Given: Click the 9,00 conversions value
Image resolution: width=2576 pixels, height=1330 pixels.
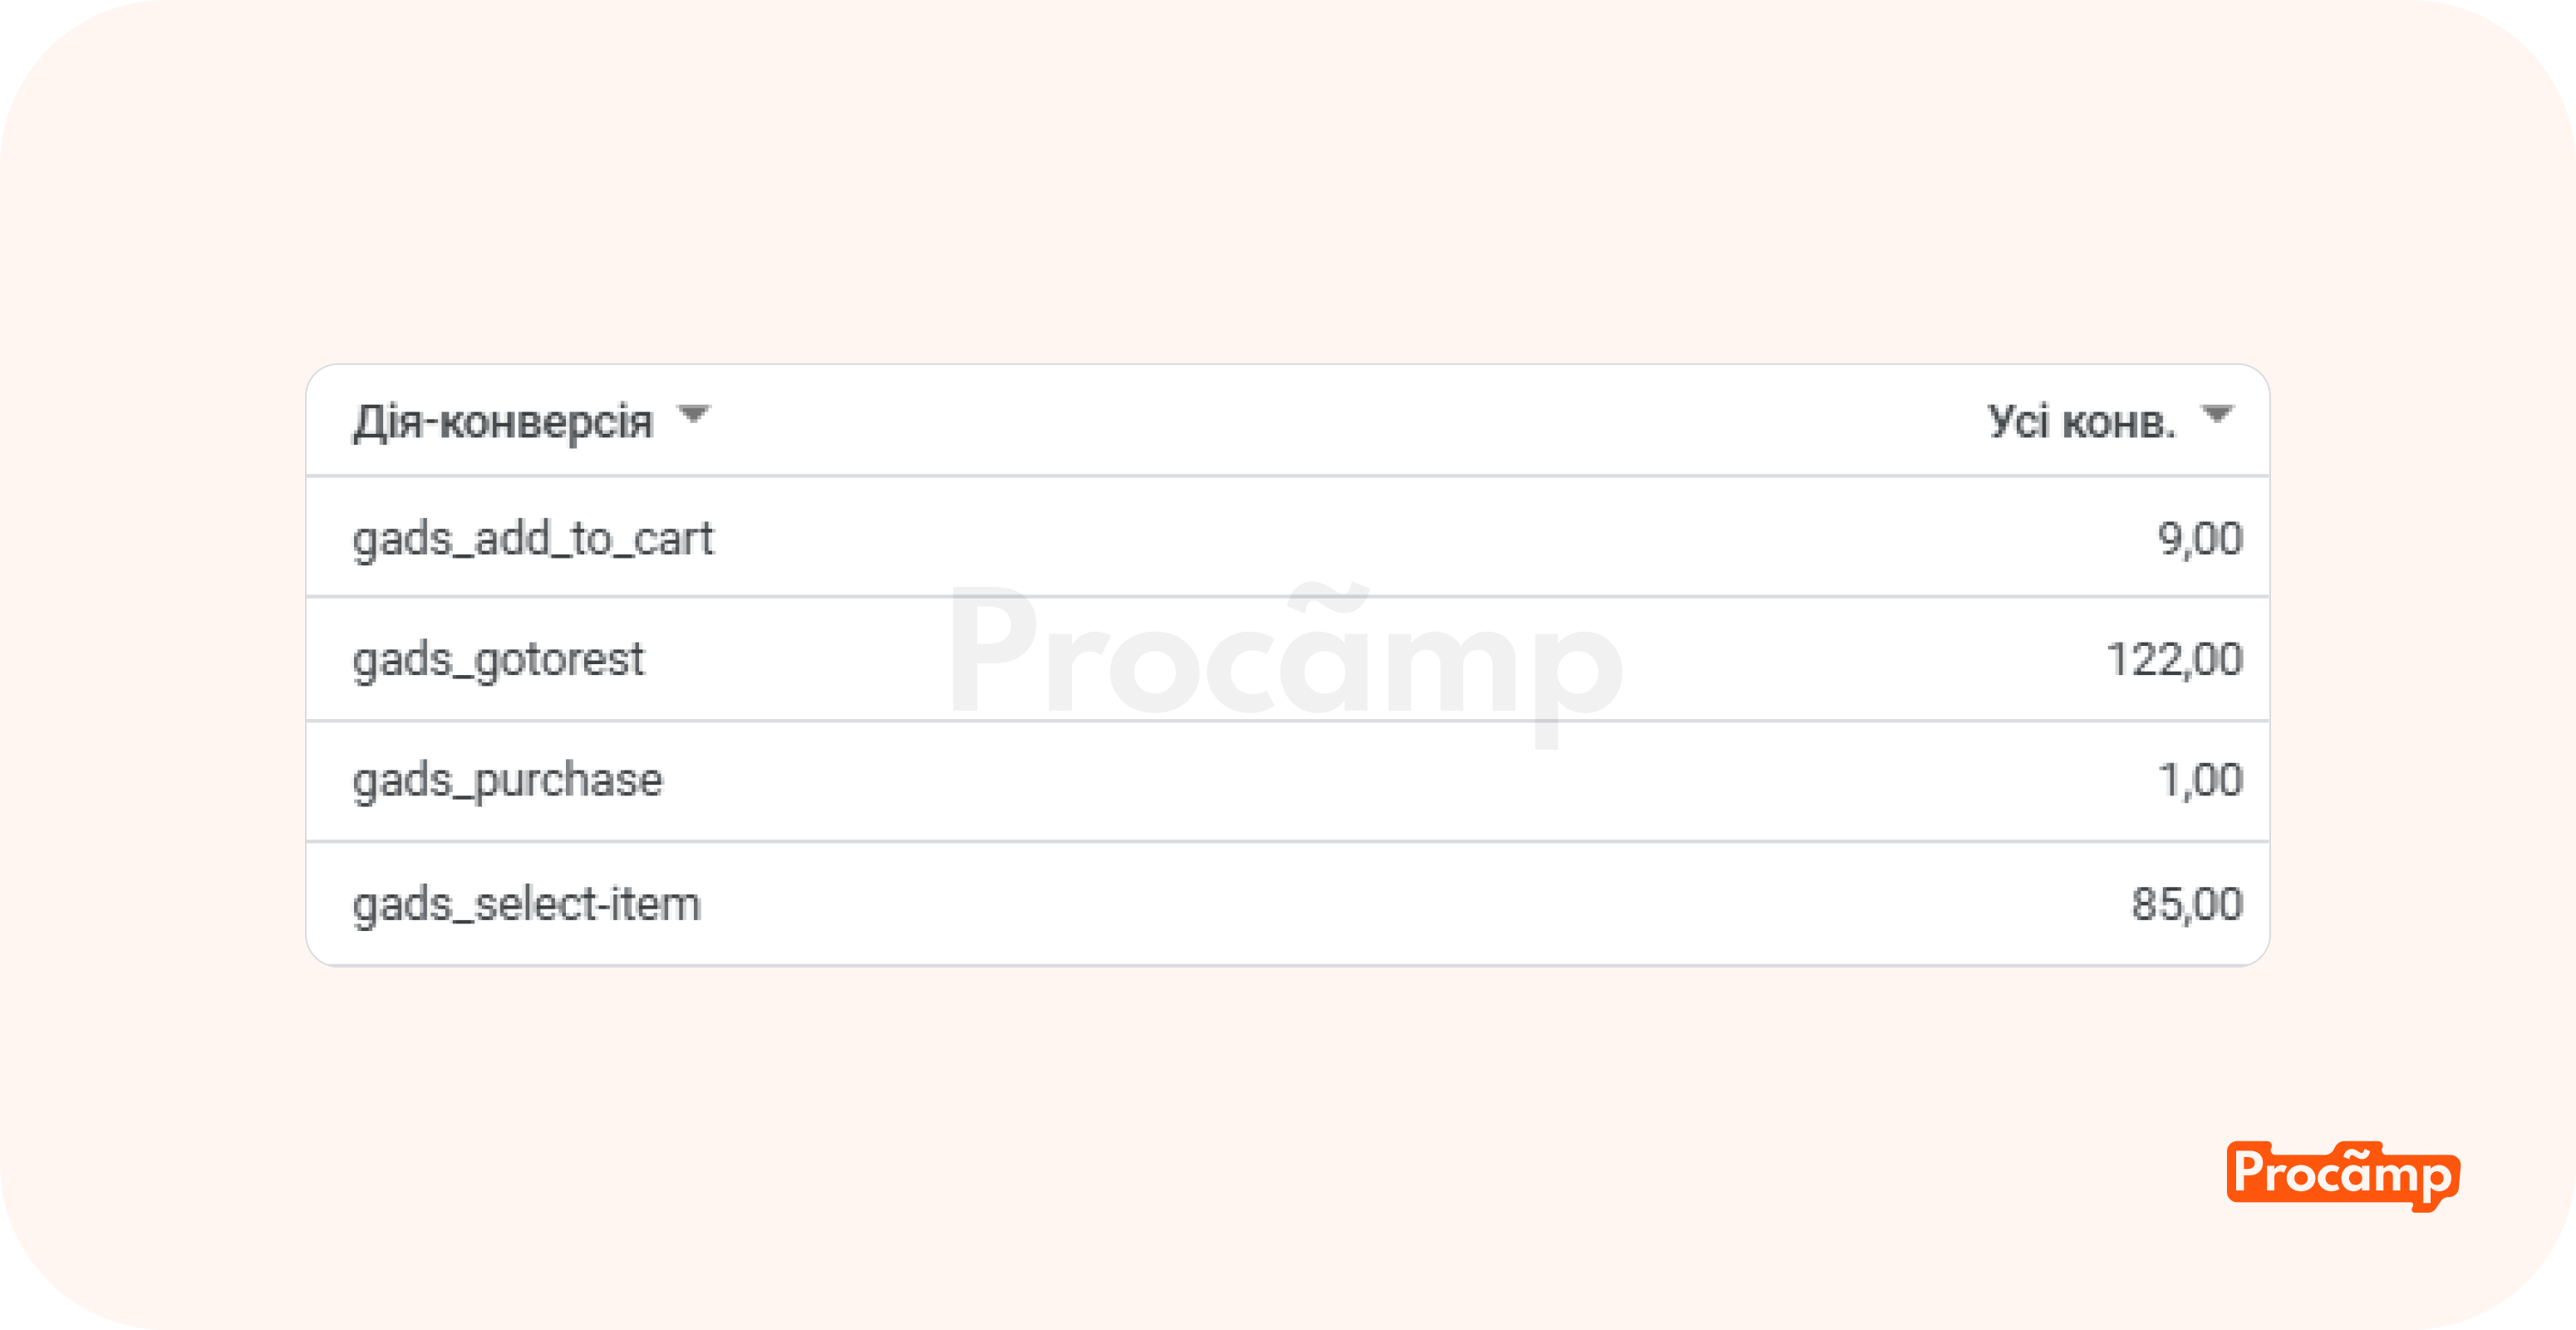Looking at the screenshot, I should [x=2199, y=539].
